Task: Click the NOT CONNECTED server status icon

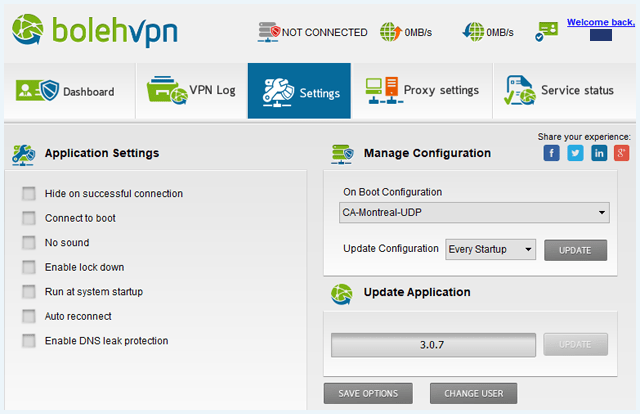Action: [x=269, y=32]
